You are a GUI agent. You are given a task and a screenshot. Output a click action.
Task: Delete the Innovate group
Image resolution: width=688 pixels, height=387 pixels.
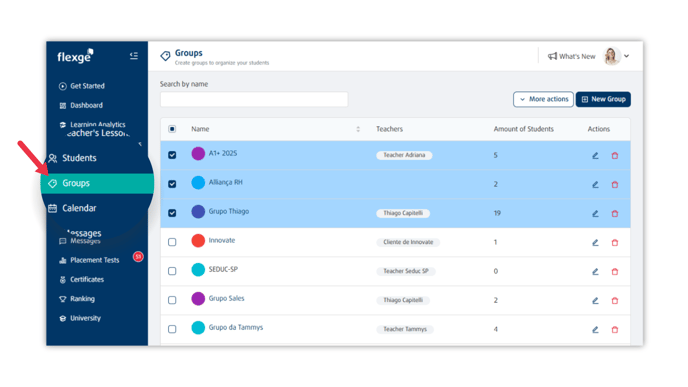(615, 242)
